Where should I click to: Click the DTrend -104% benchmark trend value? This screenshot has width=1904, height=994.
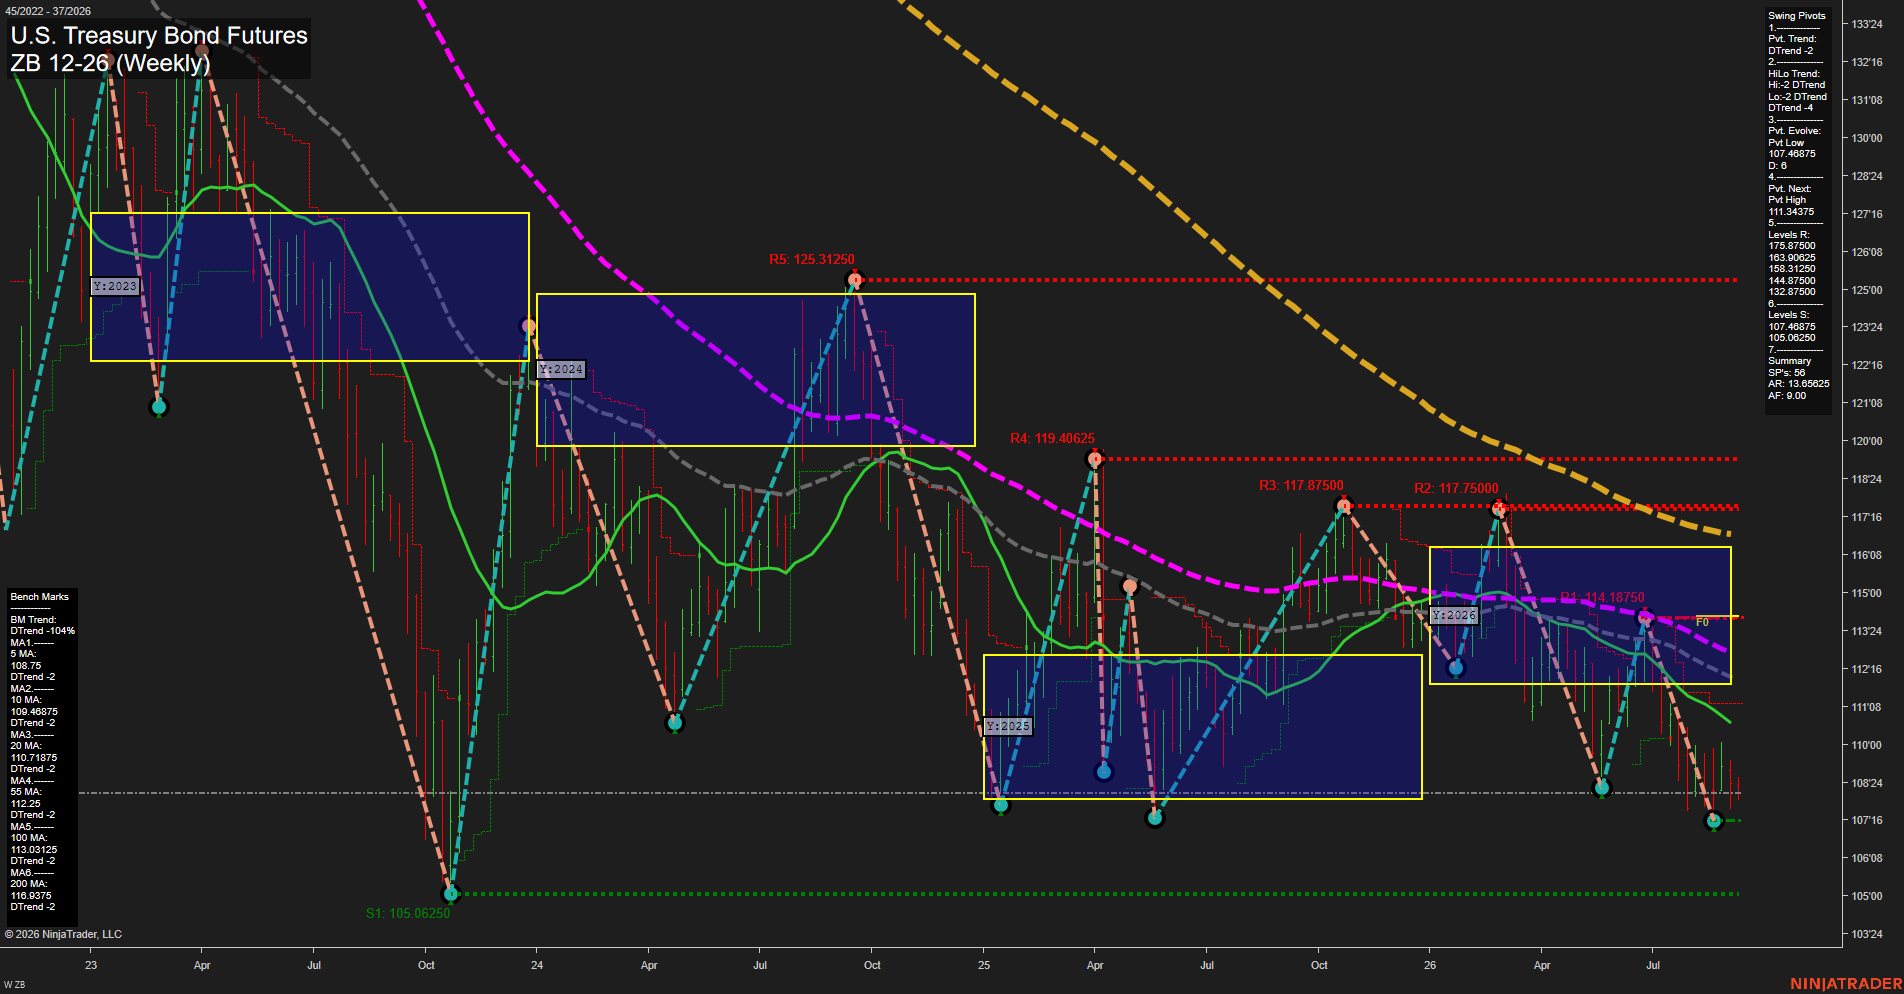(x=43, y=631)
